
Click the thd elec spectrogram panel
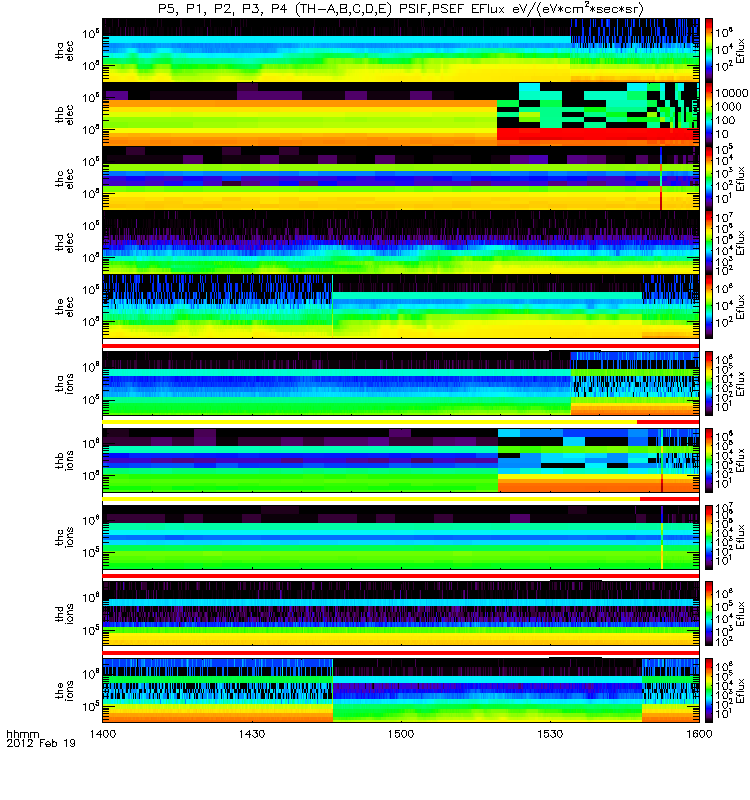tap(401, 242)
